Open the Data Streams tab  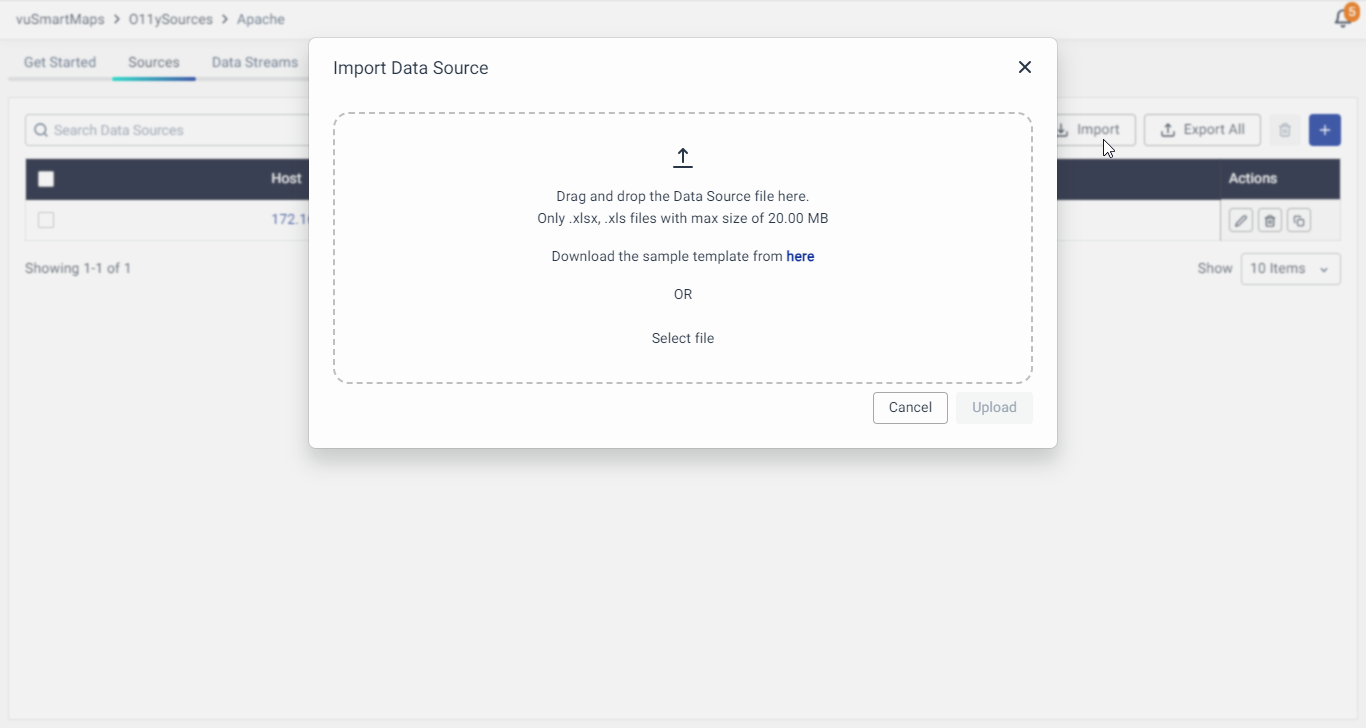pos(255,62)
